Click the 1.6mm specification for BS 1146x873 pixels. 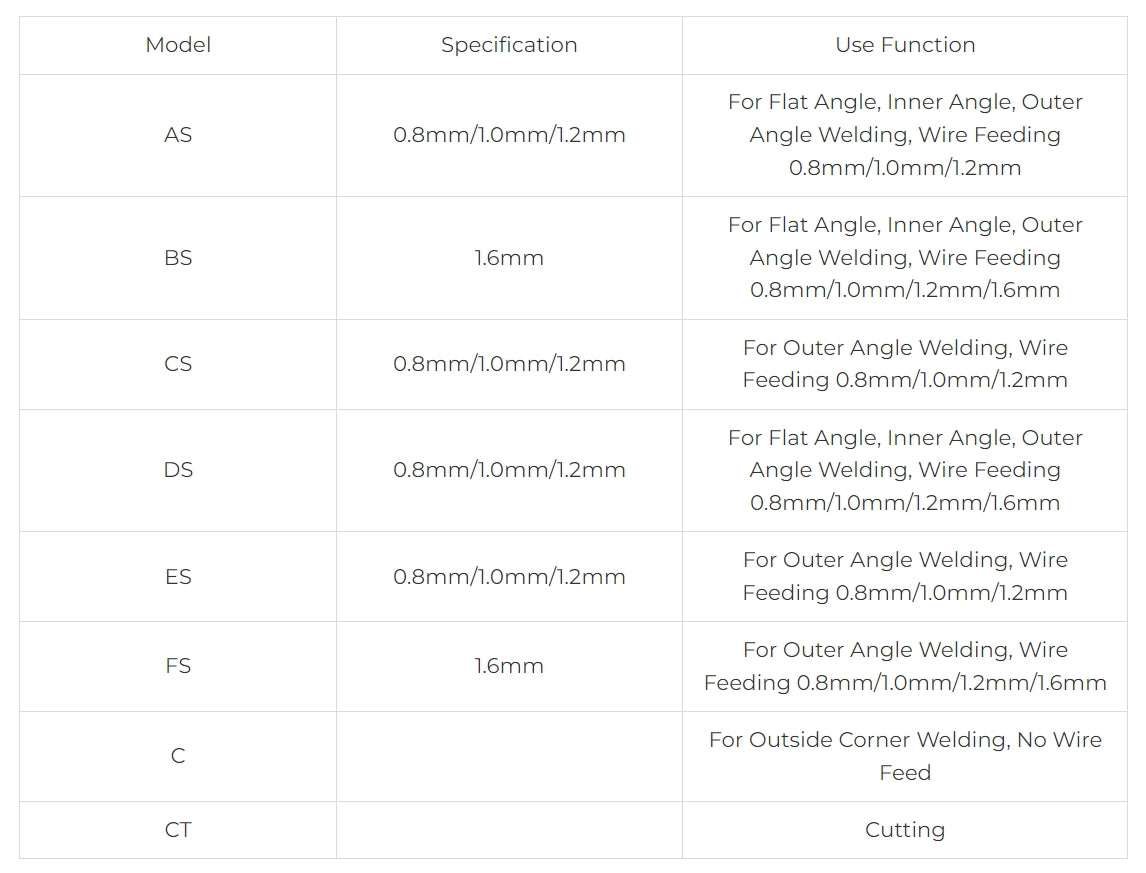click(509, 258)
